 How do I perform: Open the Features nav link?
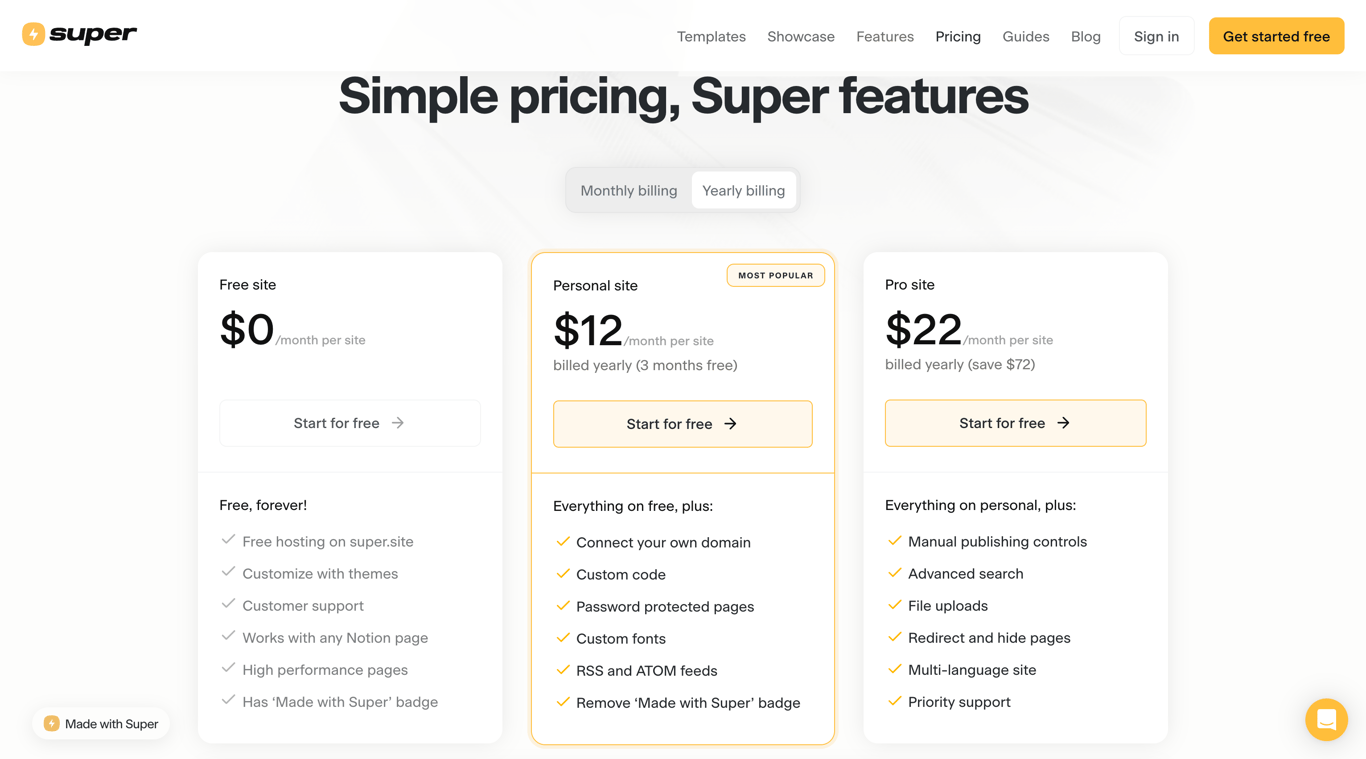coord(885,36)
